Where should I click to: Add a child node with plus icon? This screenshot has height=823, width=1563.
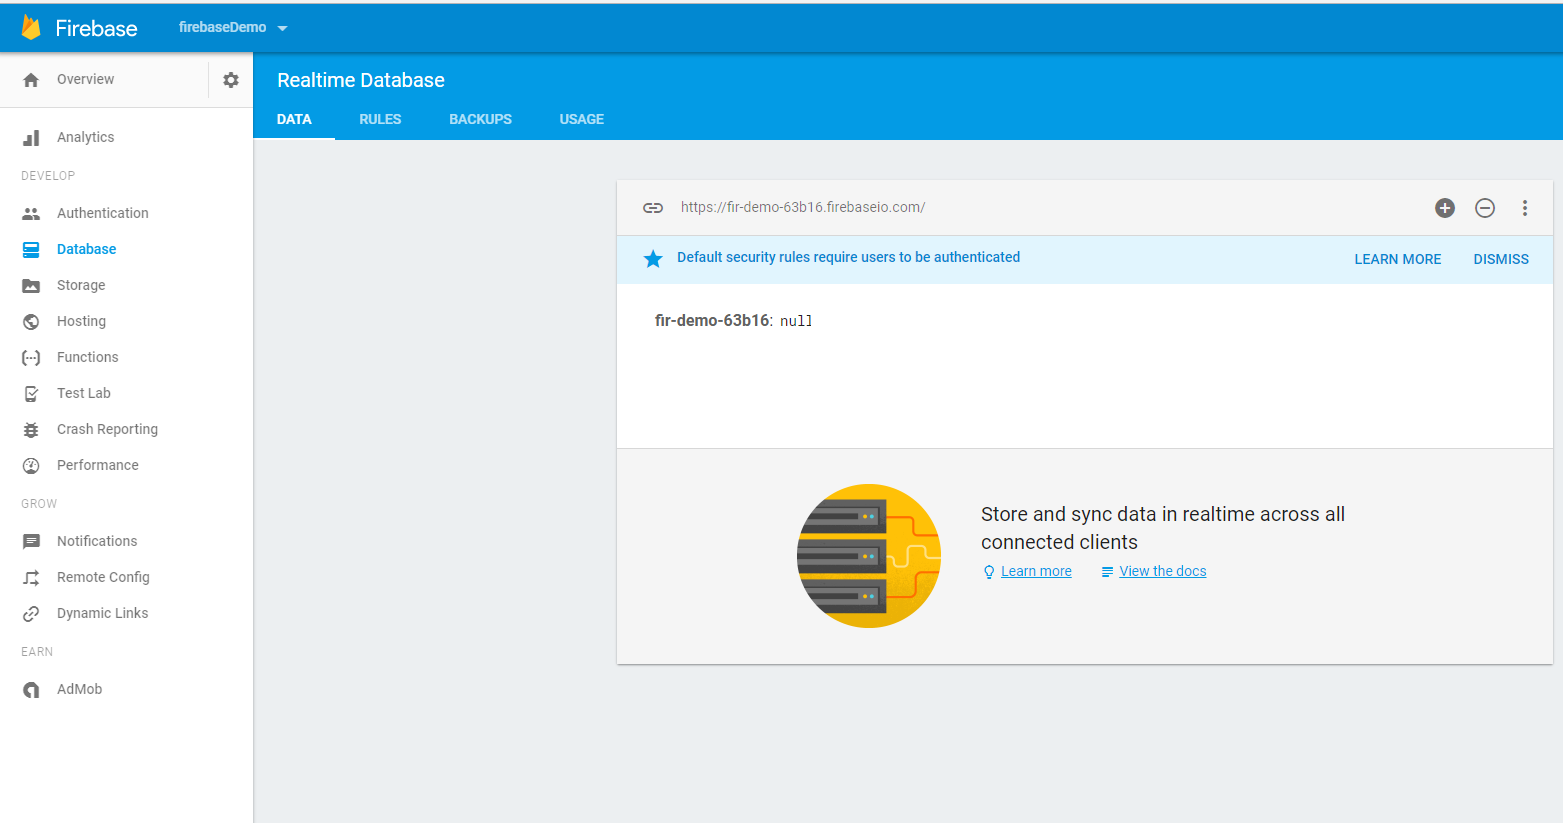point(1445,208)
